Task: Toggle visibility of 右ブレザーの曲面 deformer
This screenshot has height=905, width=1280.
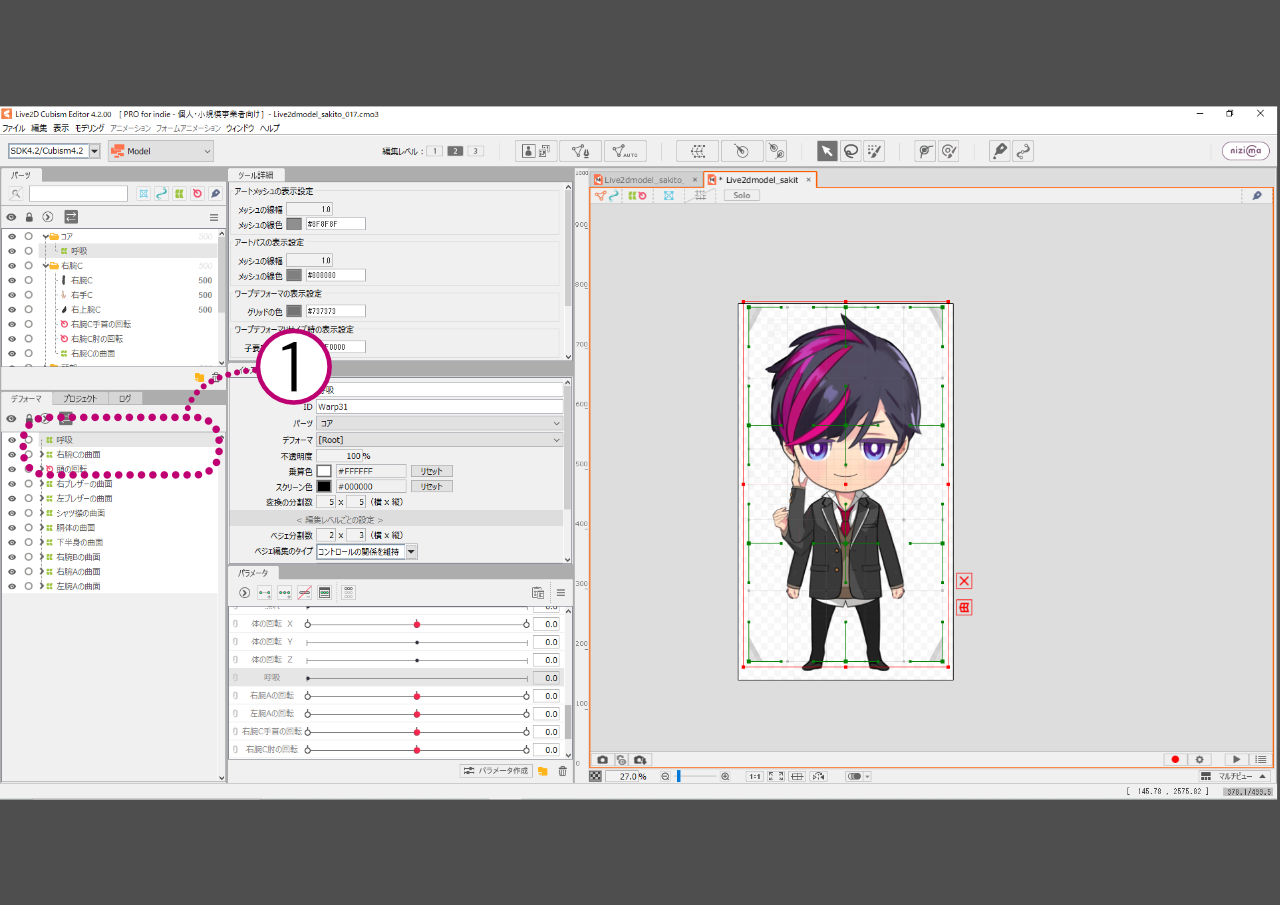Action: pos(12,484)
